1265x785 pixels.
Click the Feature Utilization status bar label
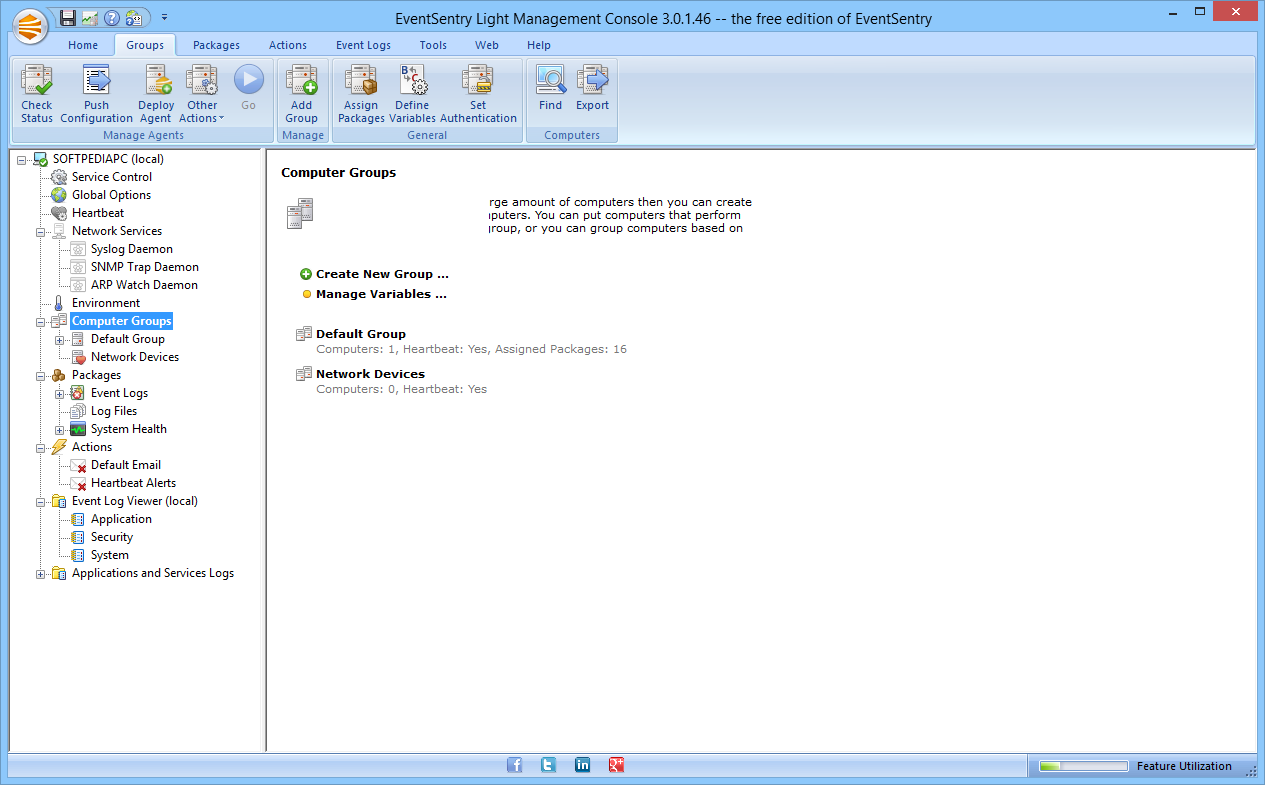1184,766
